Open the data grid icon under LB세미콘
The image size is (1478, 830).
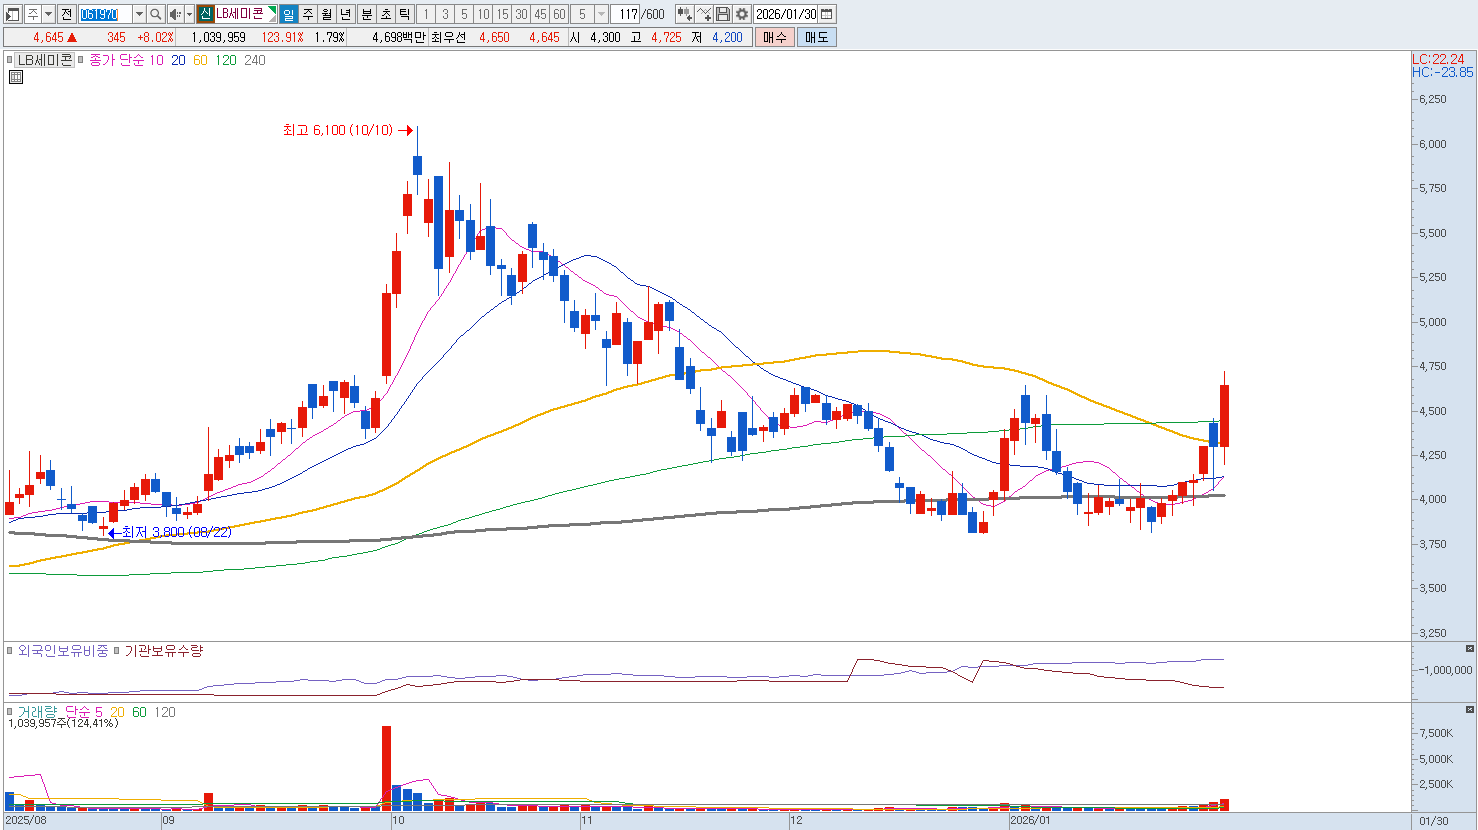click(x=16, y=77)
